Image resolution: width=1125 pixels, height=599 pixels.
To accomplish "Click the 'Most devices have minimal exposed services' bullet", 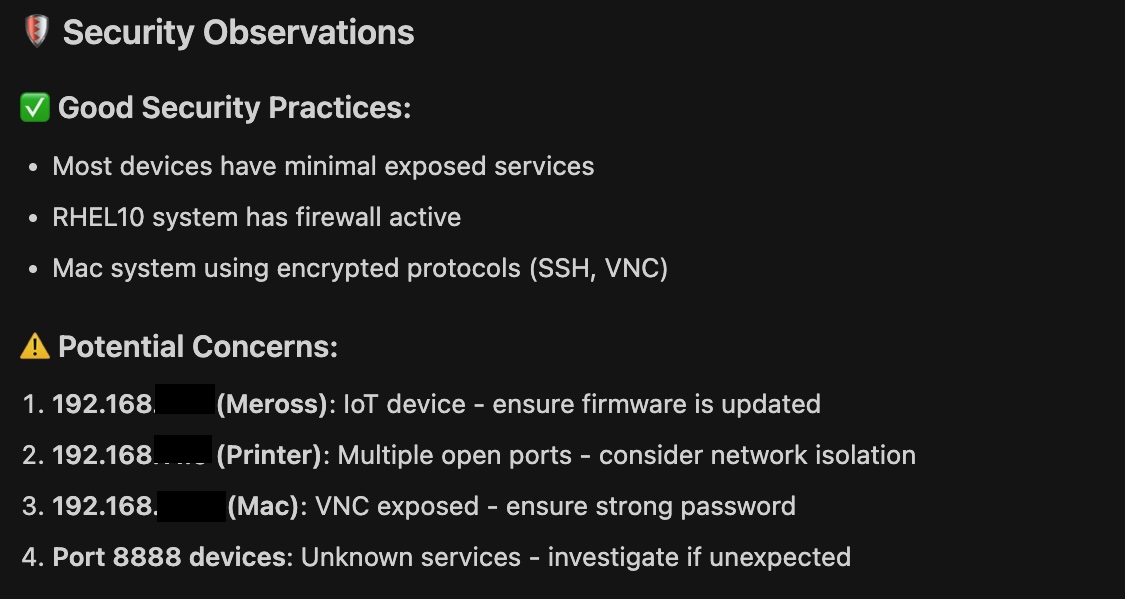I will coord(323,166).
